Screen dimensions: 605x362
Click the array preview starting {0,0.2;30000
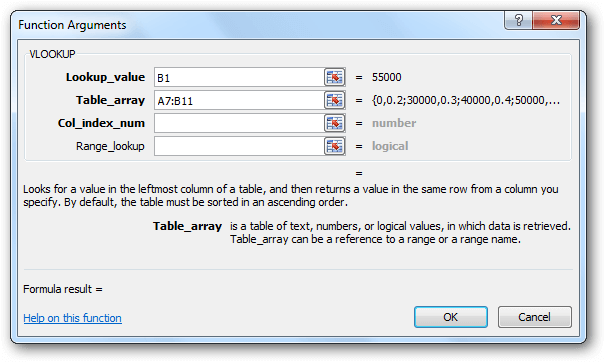[466, 100]
